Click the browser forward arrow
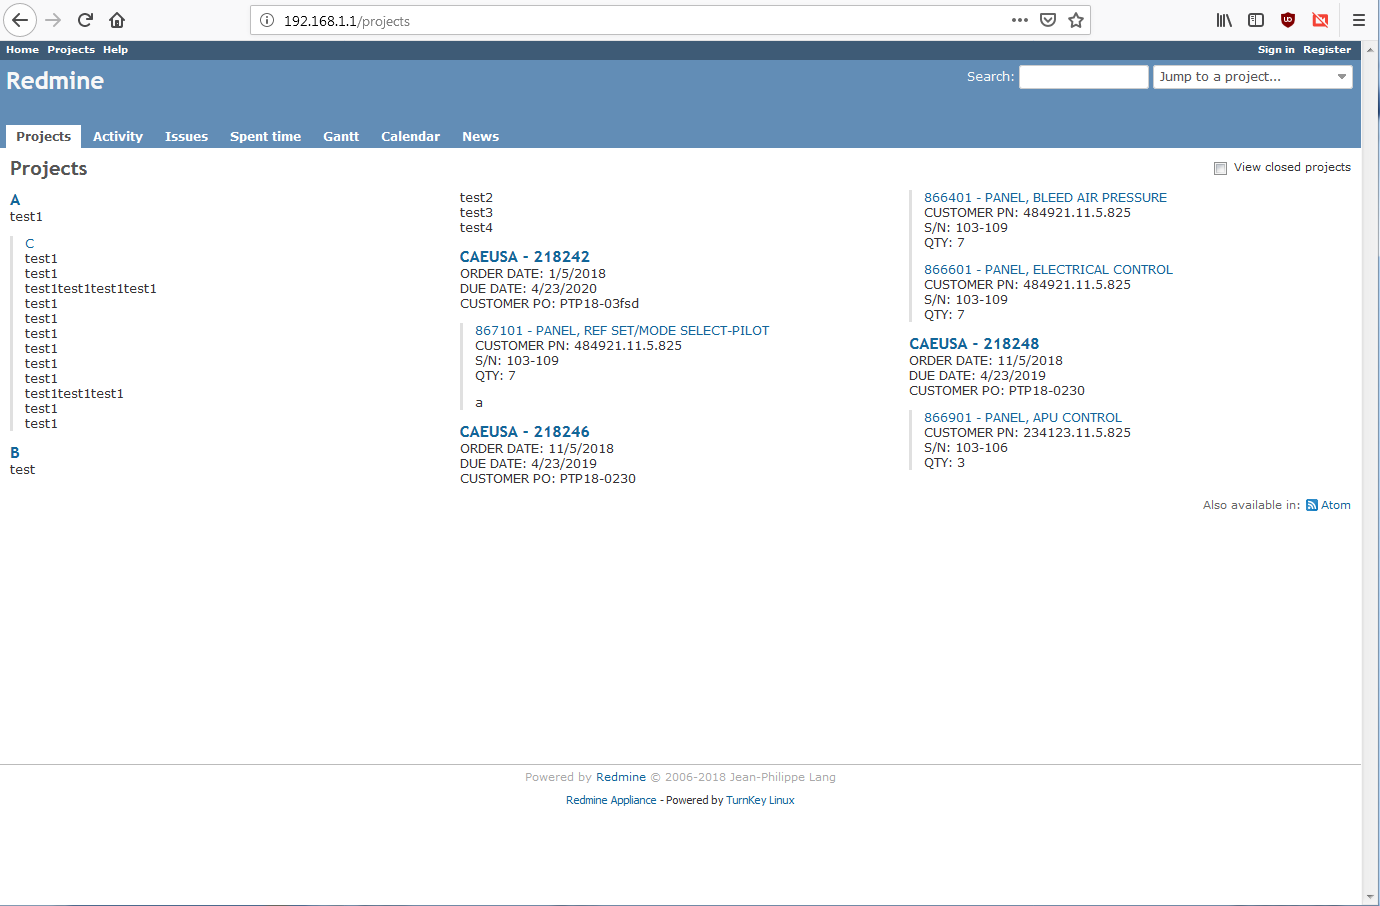The height and width of the screenshot is (906, 1380). [x=53, y=20]
